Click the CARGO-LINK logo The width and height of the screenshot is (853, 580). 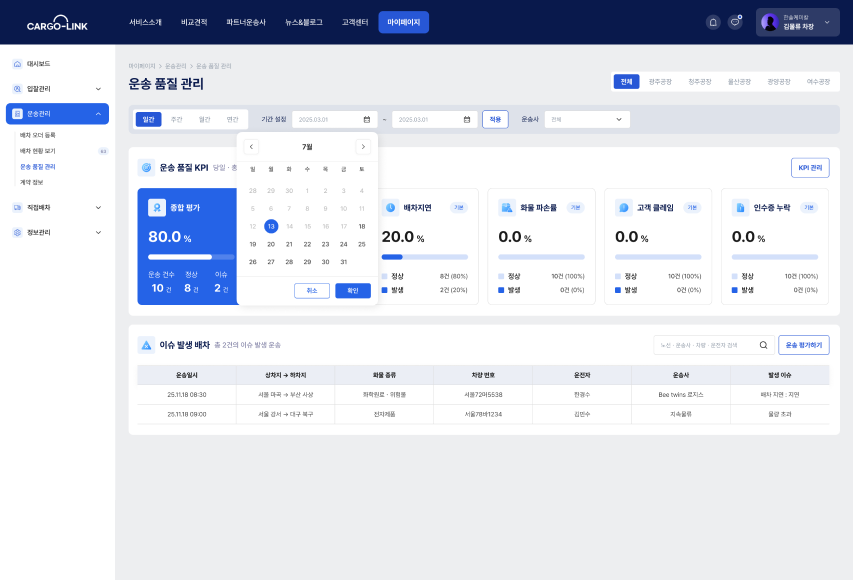point(57,23)
